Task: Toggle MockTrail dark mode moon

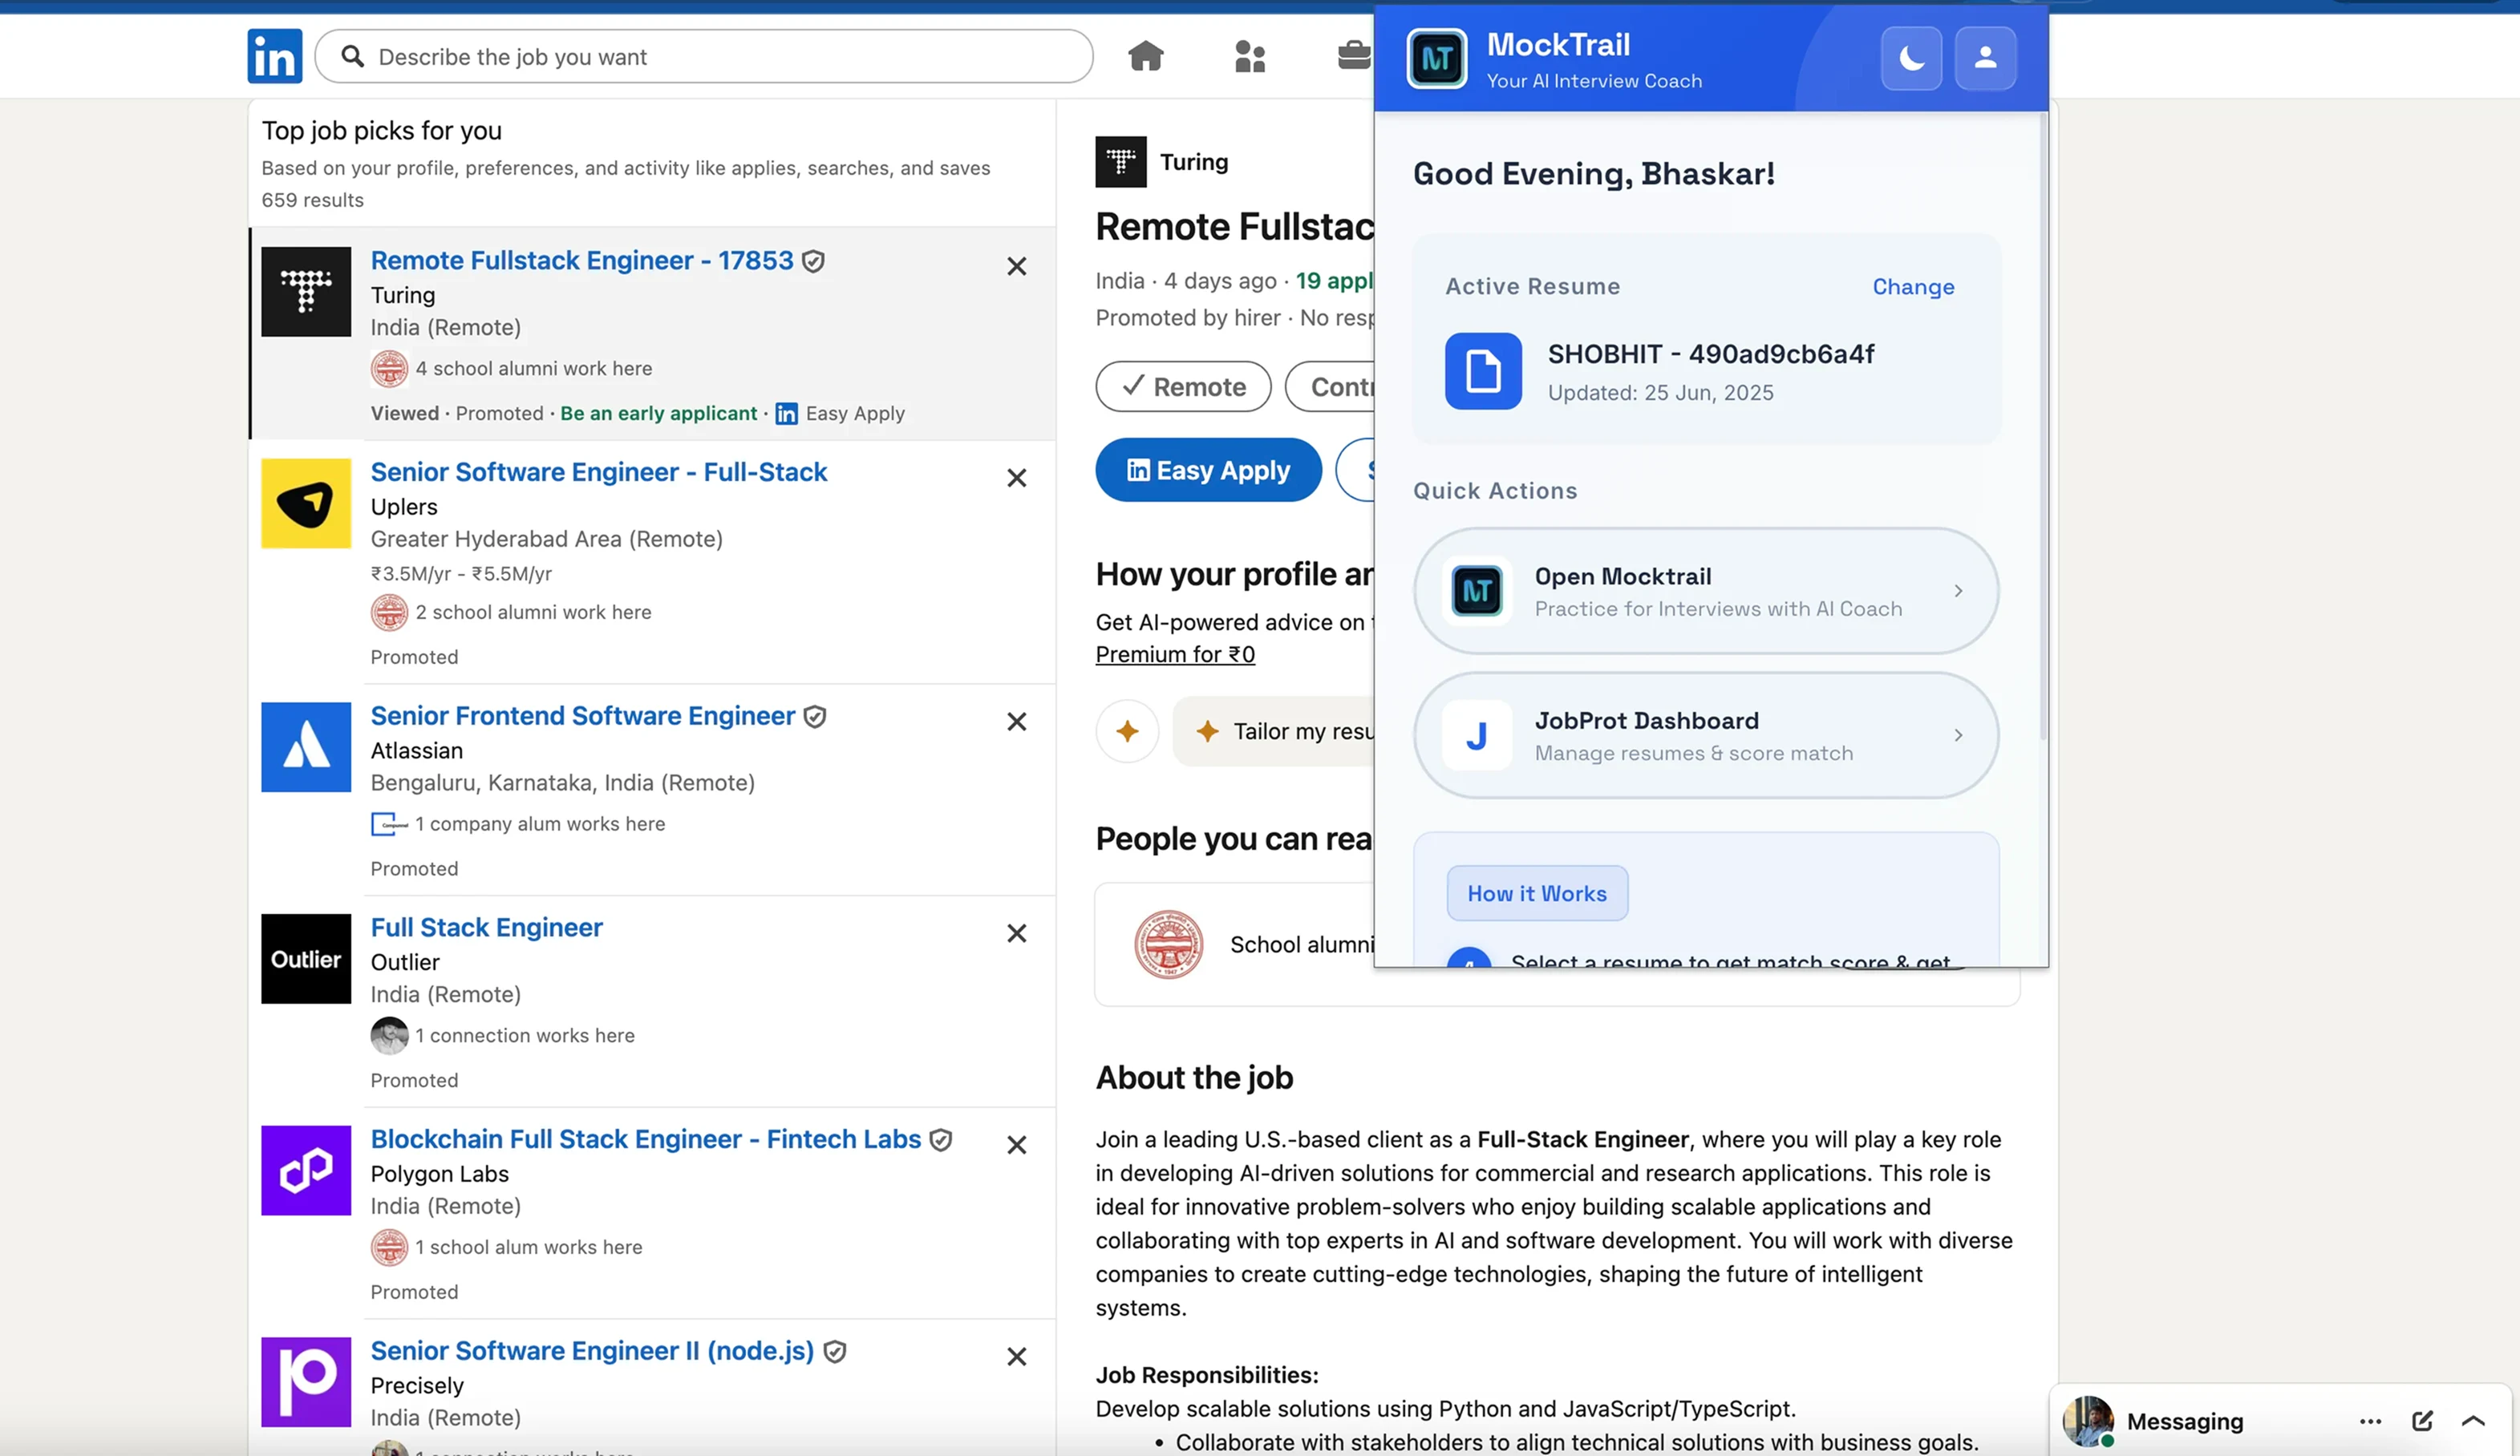Action: tap(1911, 59)
